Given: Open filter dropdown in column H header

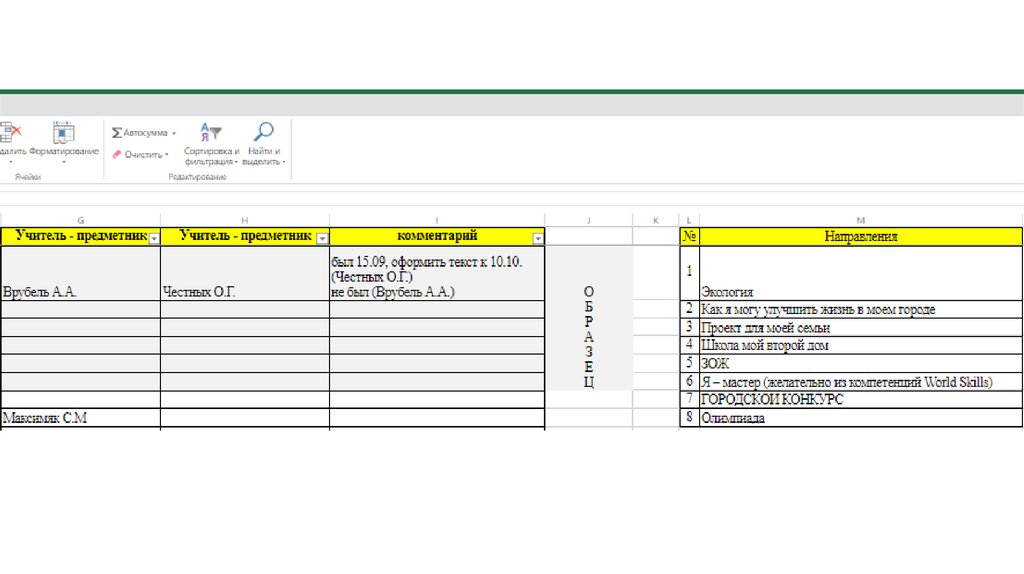Looking at the screenshot, I should (x=322, y=238).
